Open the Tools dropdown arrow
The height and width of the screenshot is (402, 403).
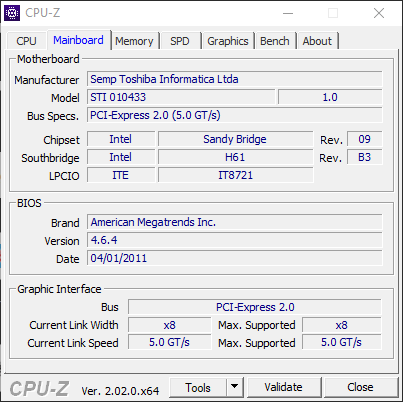tap(235, 387)
